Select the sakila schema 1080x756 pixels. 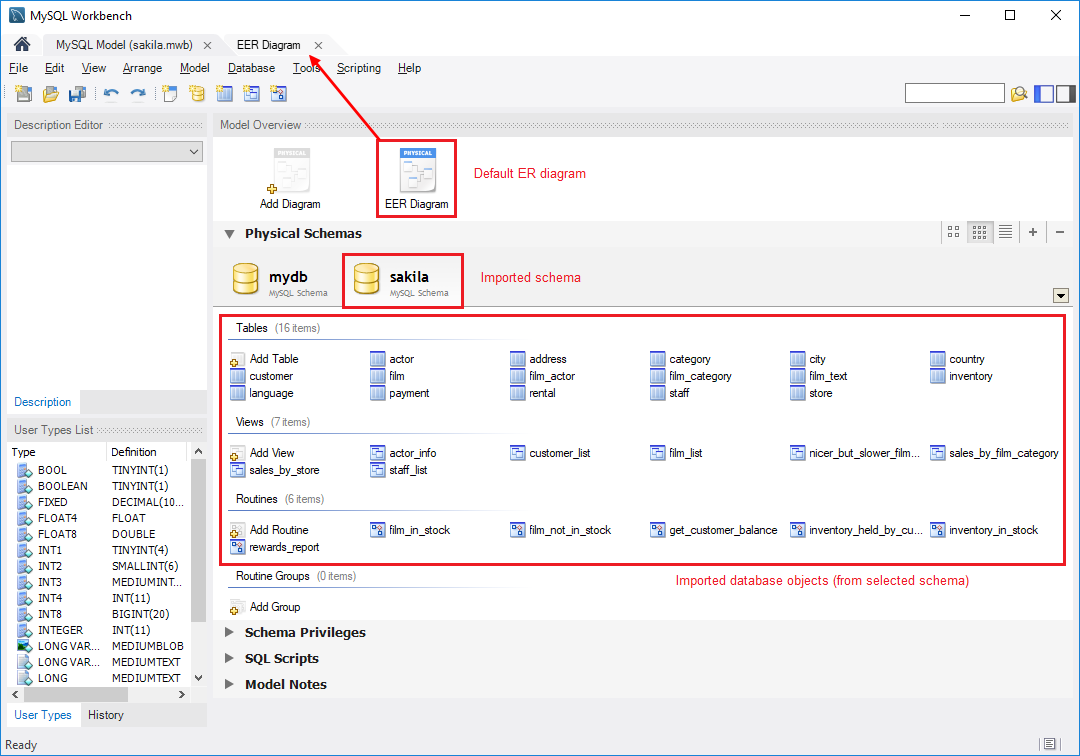pyautogui.click(x=402, y=281)
